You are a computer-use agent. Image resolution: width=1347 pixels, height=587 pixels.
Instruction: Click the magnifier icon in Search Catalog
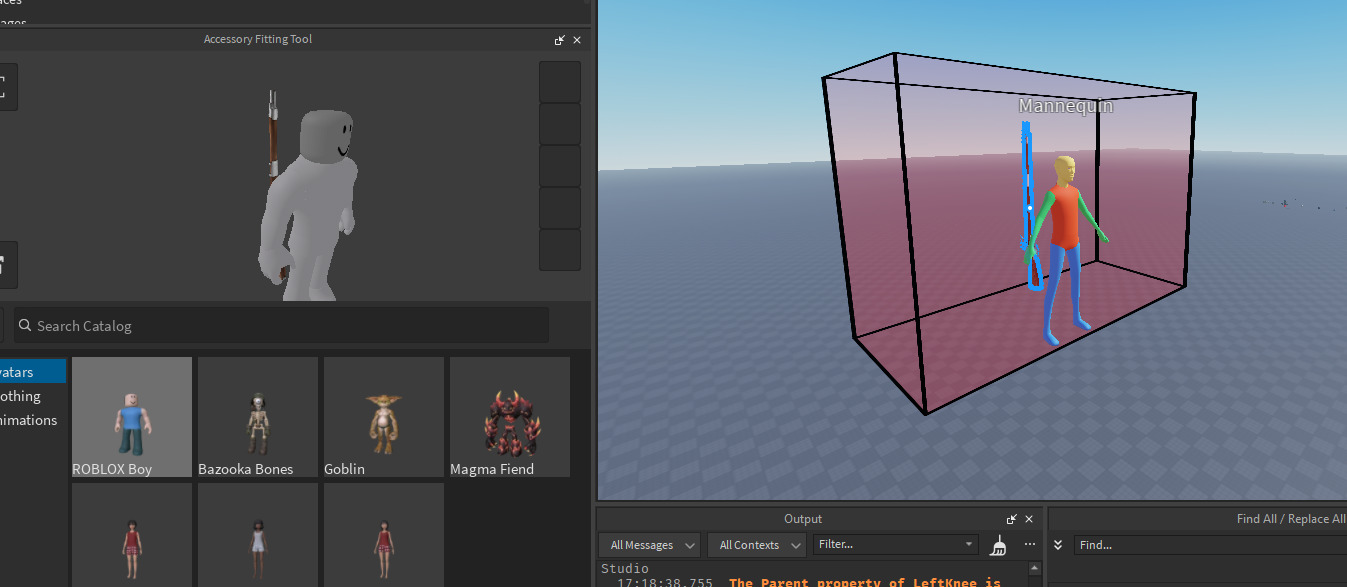click(25, 325)
